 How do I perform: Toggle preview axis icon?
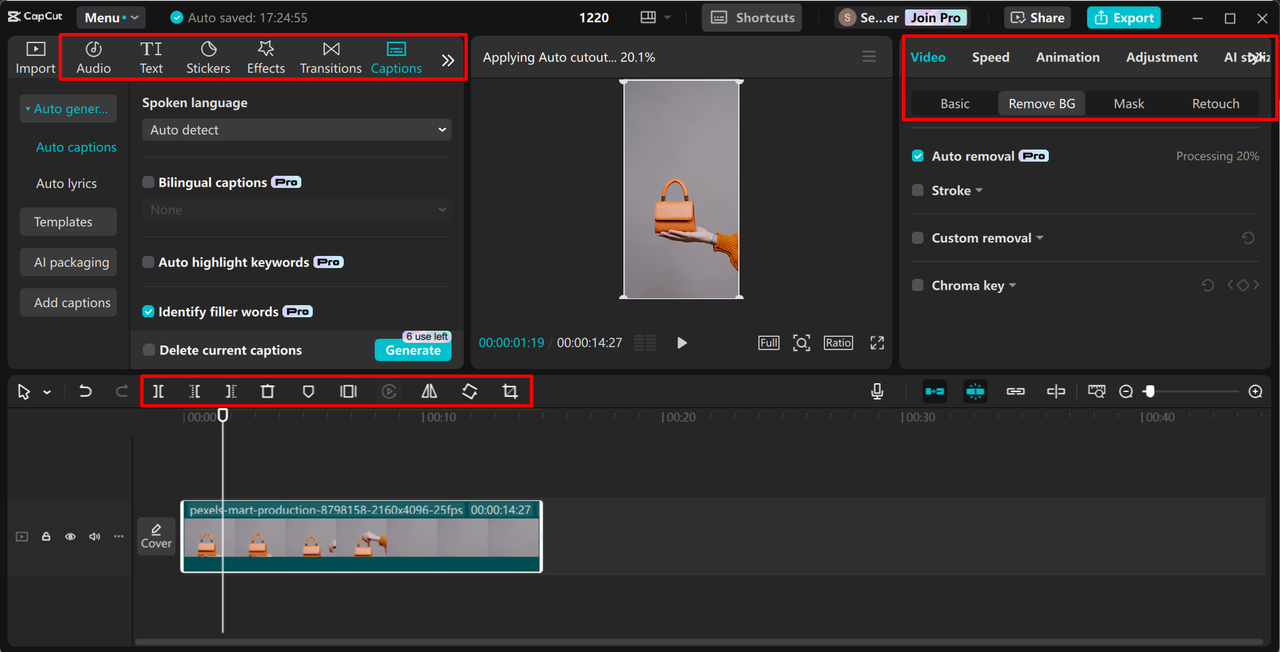pos(1055,392)
